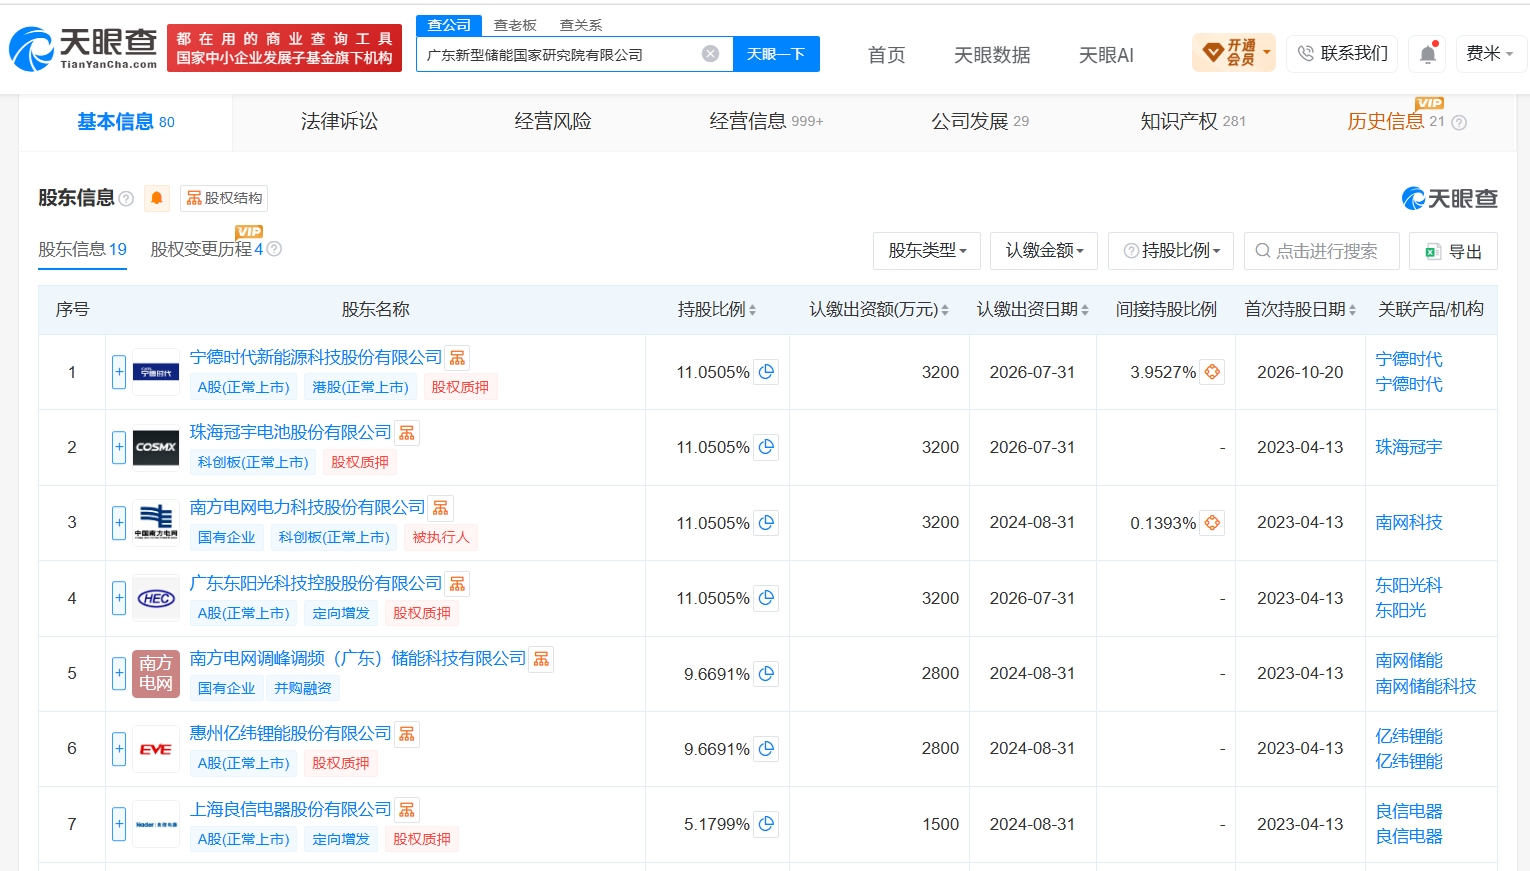Image resolution: width=1530 pixels, height=871 pixels.
Task: Switch to the 经营风险 tab
Action: pos(553,122)
